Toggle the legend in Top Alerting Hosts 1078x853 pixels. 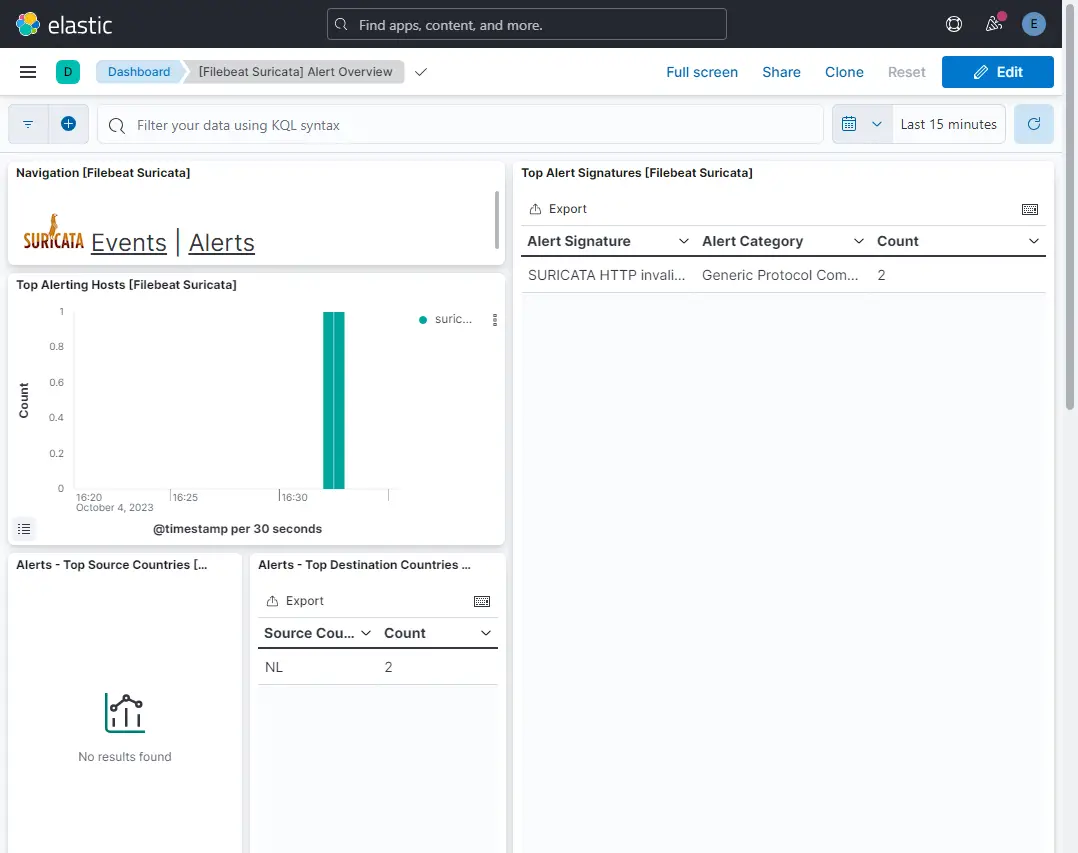click(x=25, y=529)
